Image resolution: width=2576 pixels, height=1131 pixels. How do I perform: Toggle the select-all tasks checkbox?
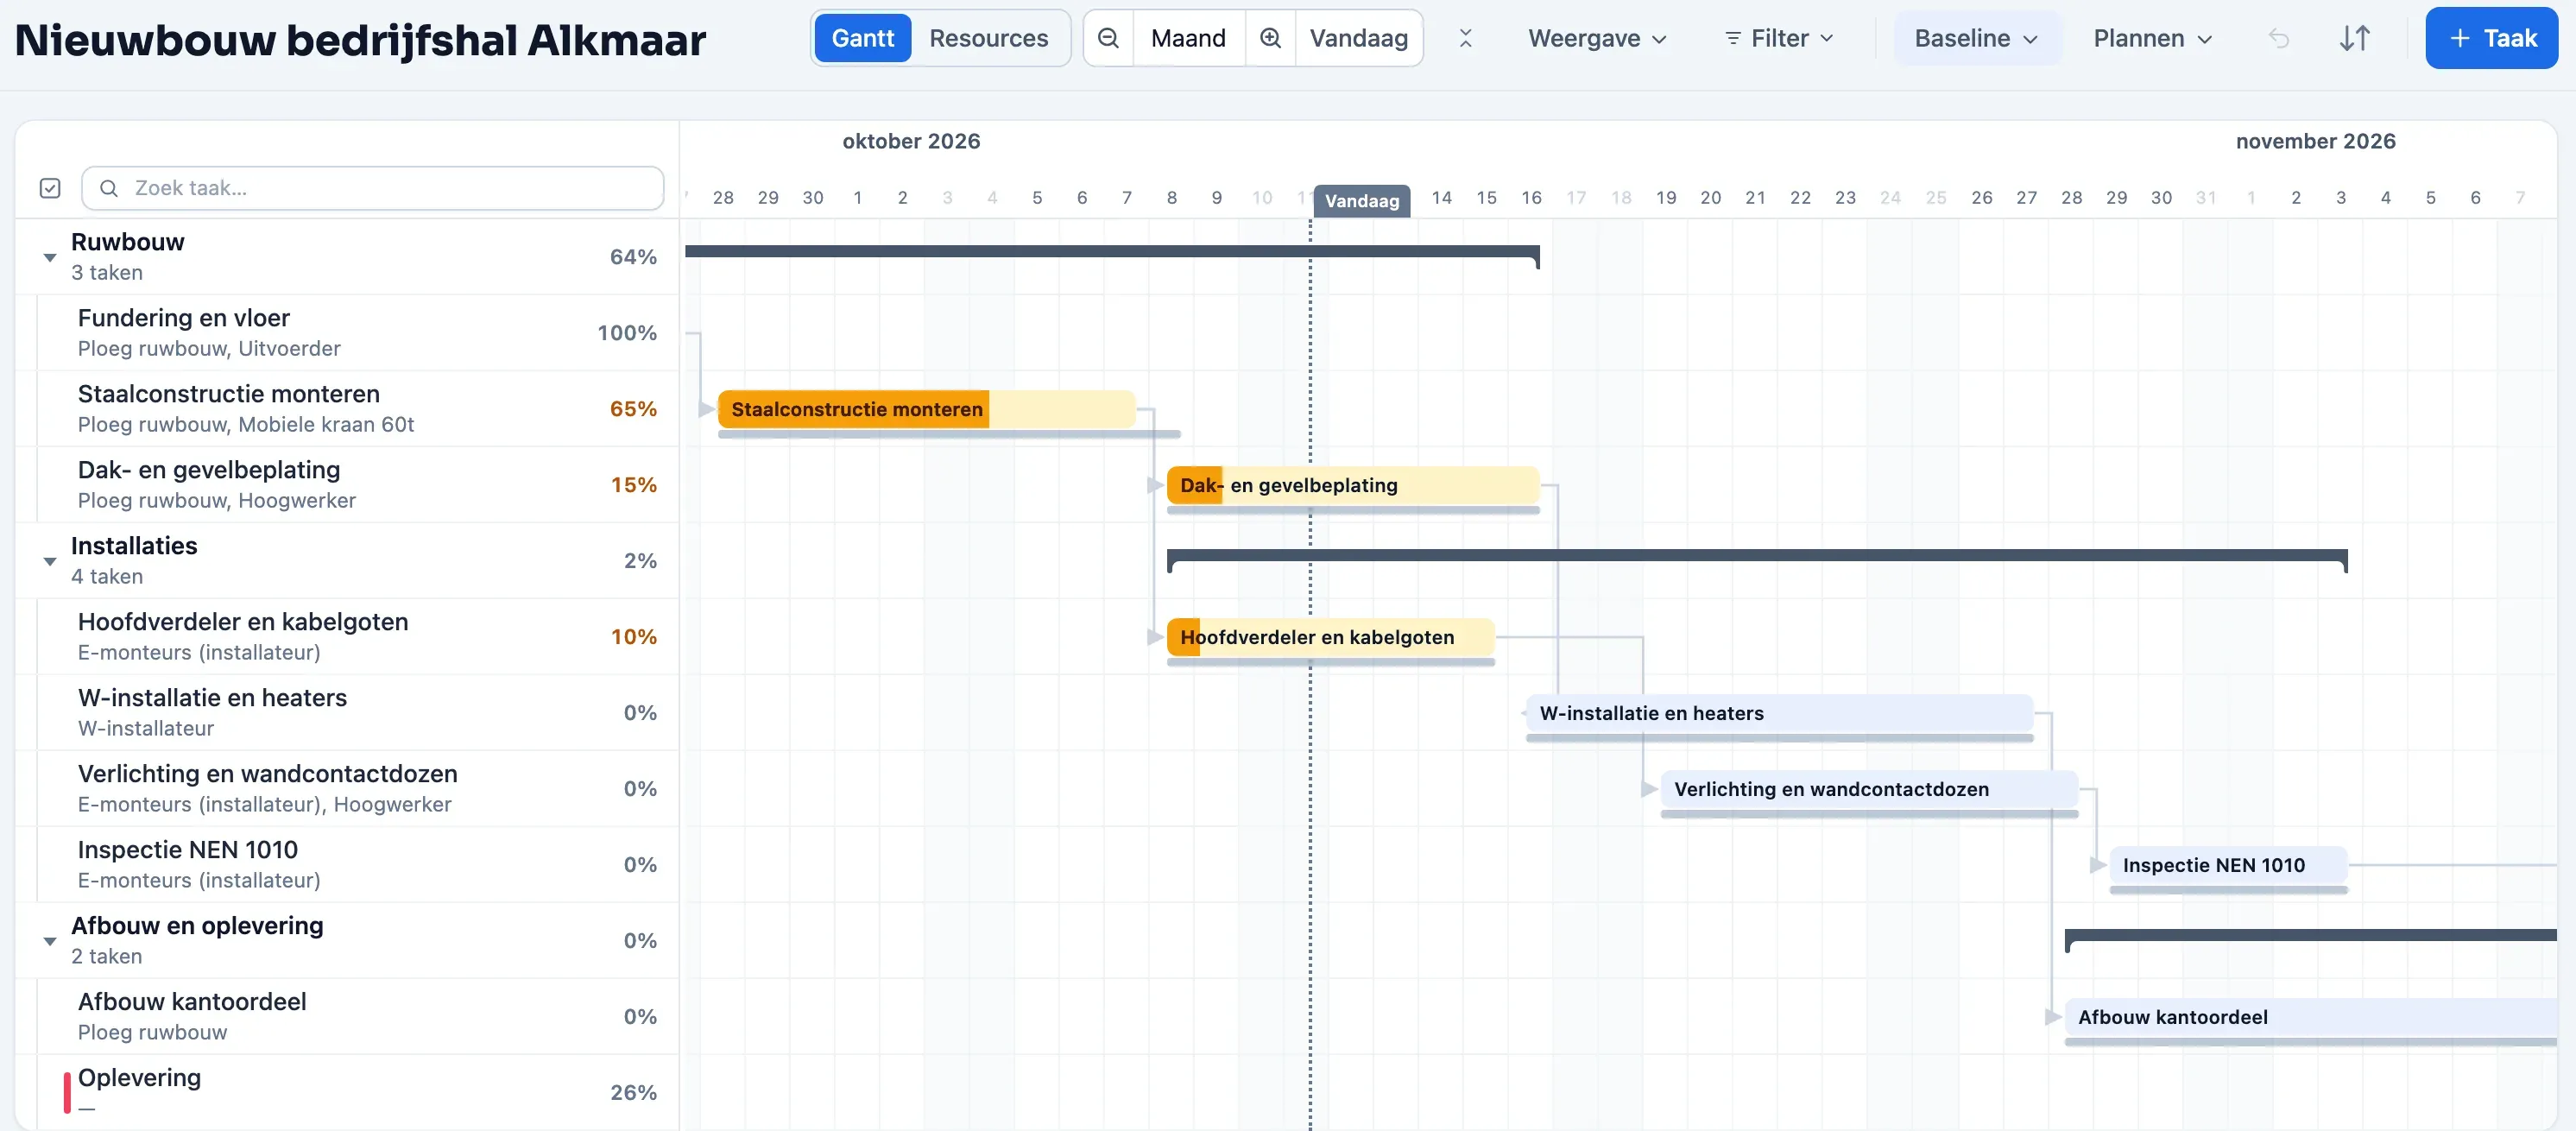coord(50,188)
